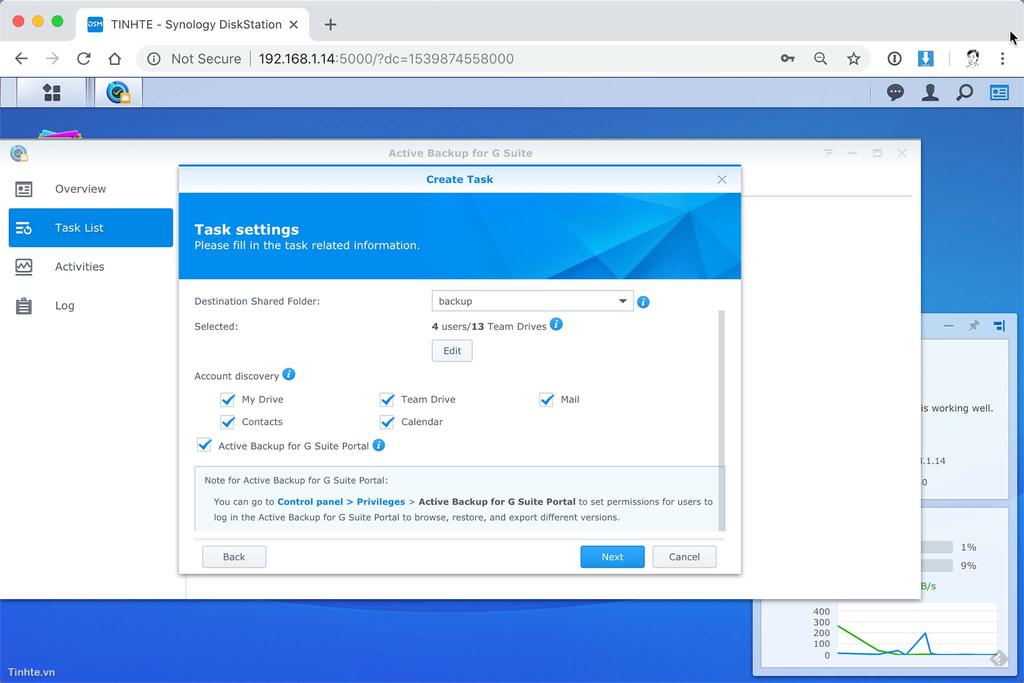
Task: Click the 1Password extension icon
Action: [895, 59]
